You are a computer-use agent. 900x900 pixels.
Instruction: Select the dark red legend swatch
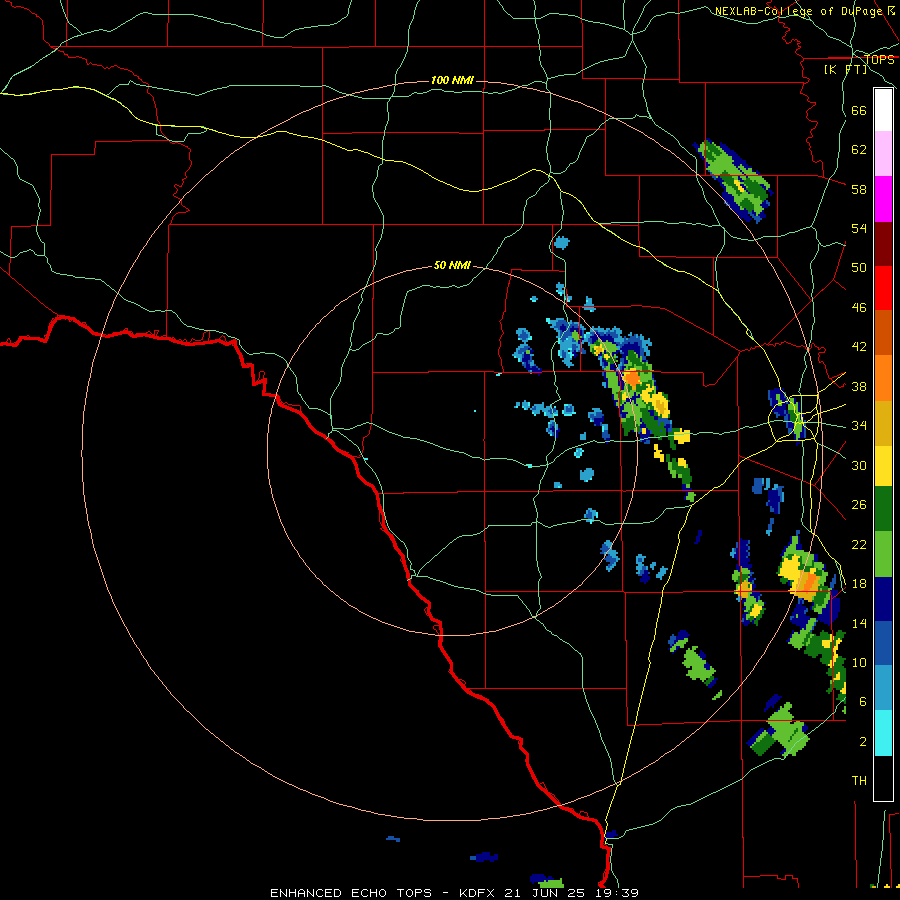pos(883,244)
